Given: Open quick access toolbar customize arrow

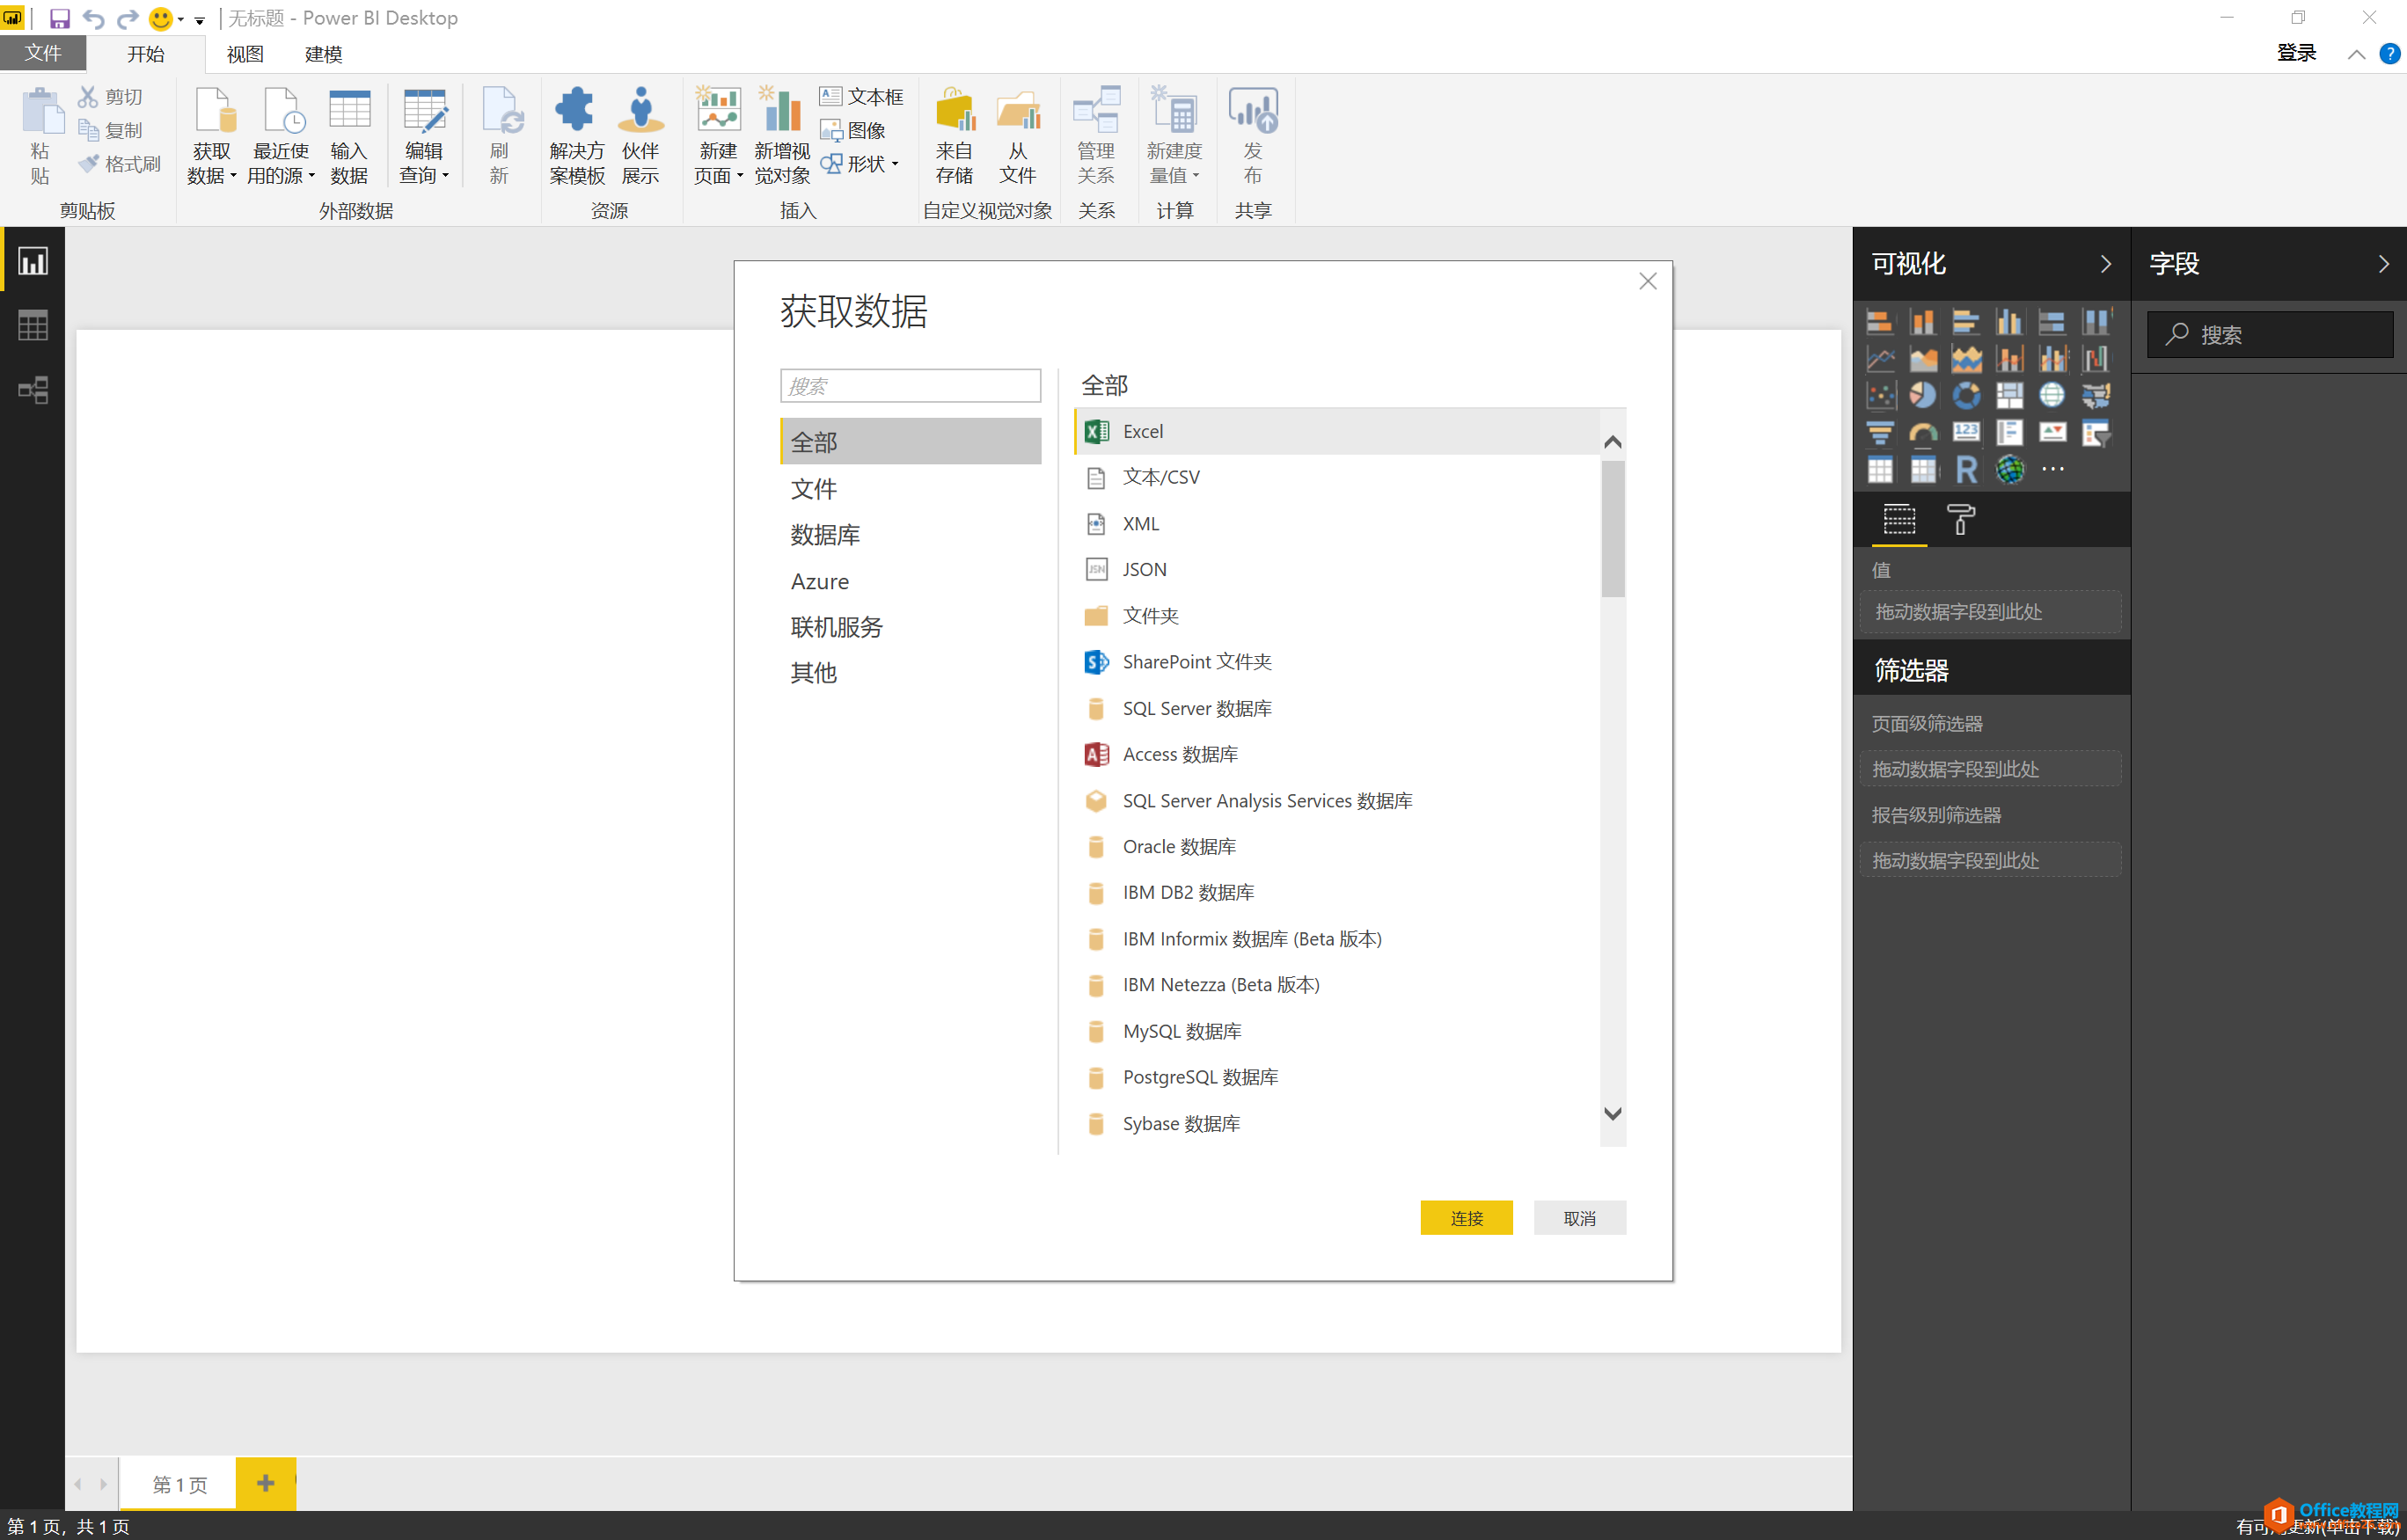Looking at the screenshot, I should click(199, 19).
